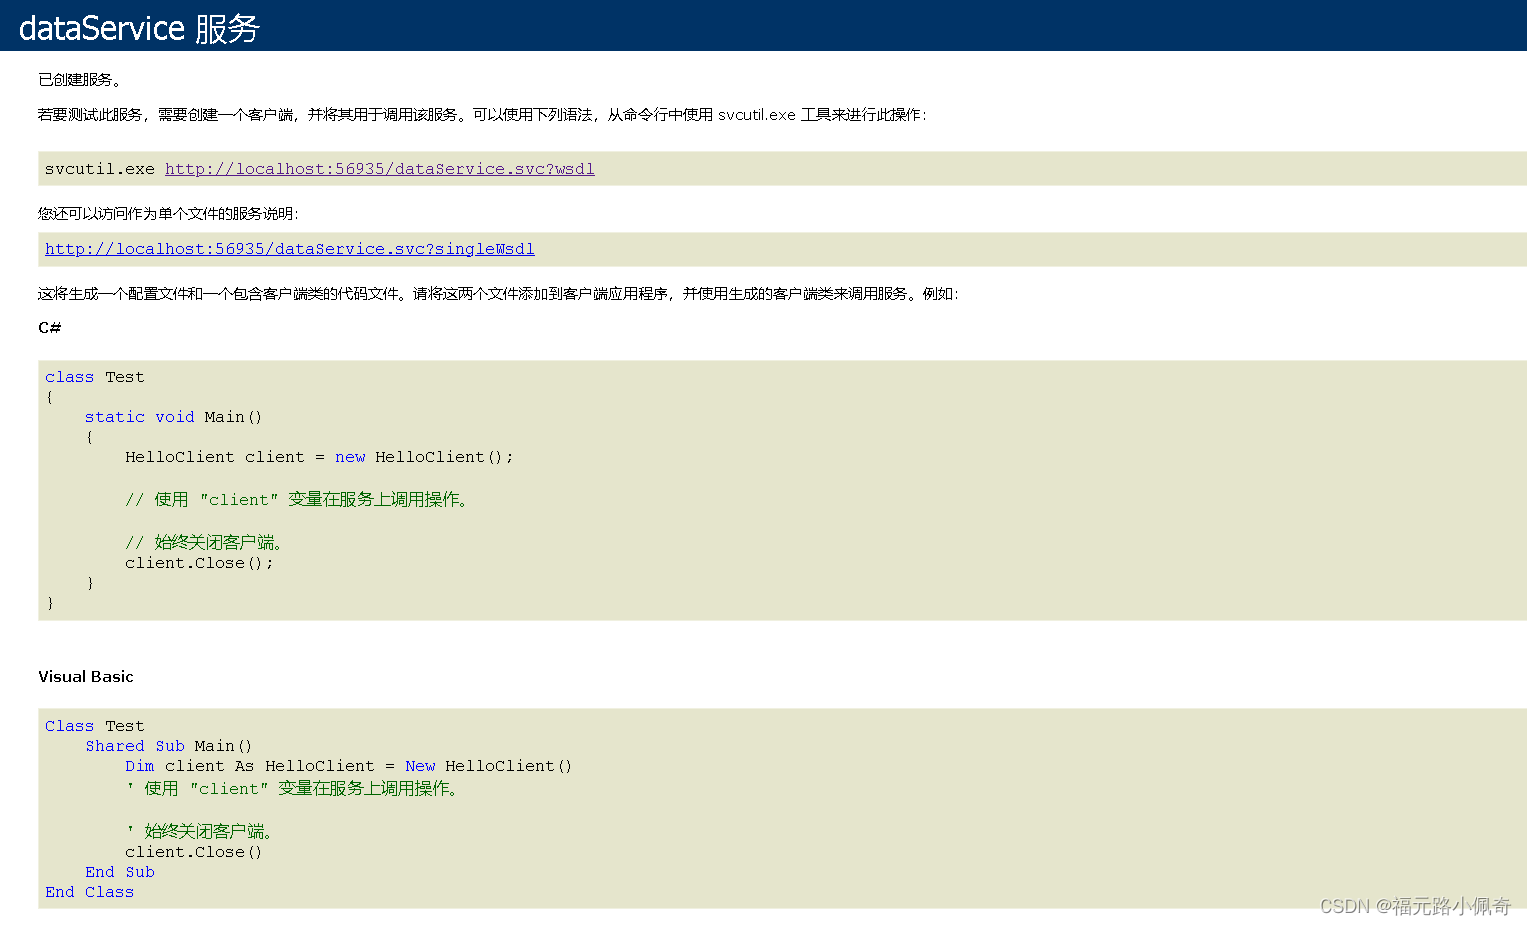Screen dimensions: 1527x925
Task: Click "client.Close();" in the C# sample
Action: click(198, 563)
